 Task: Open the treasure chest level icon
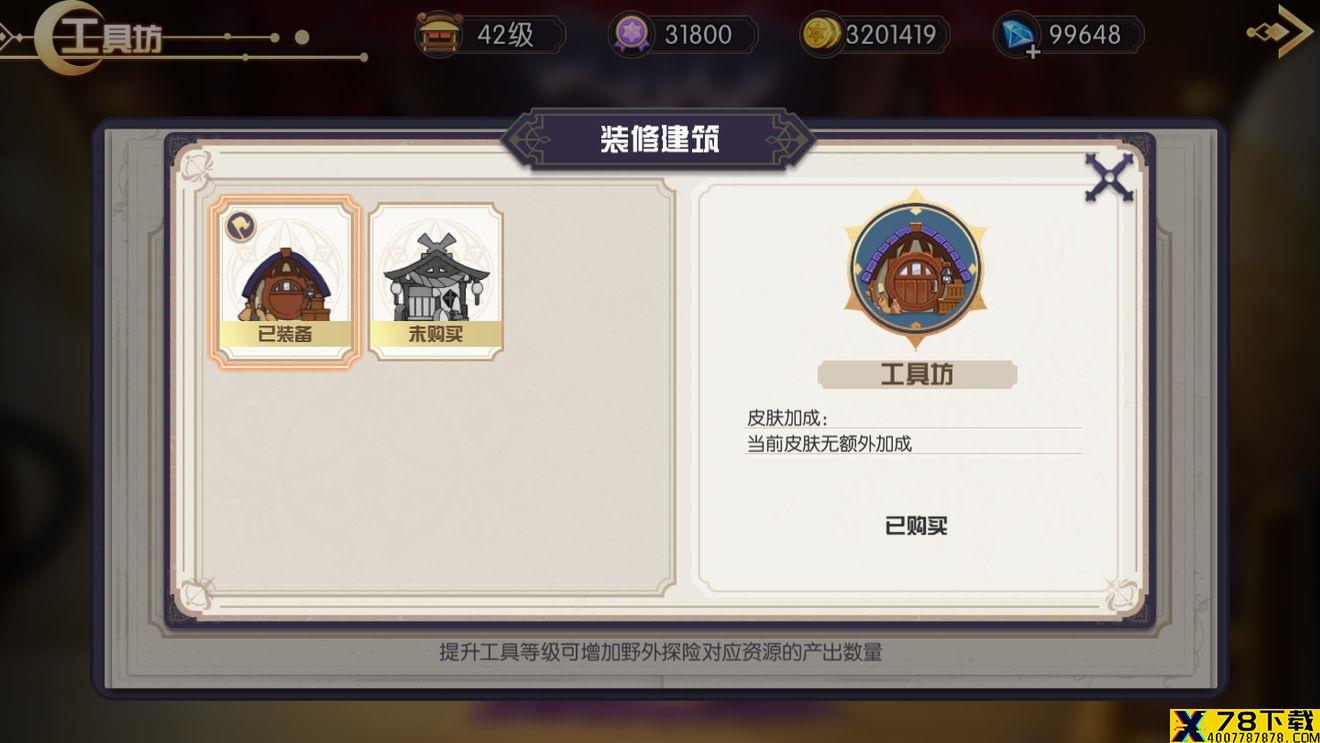(438, 35)
